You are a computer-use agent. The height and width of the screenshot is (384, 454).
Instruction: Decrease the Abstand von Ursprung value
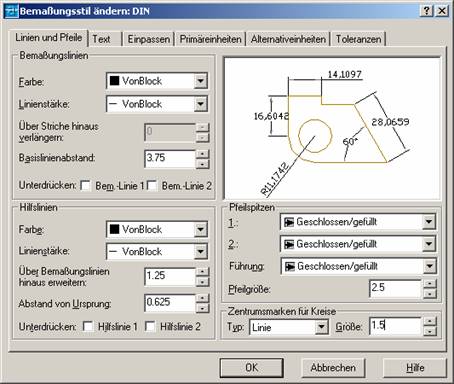tap(202, 308)
